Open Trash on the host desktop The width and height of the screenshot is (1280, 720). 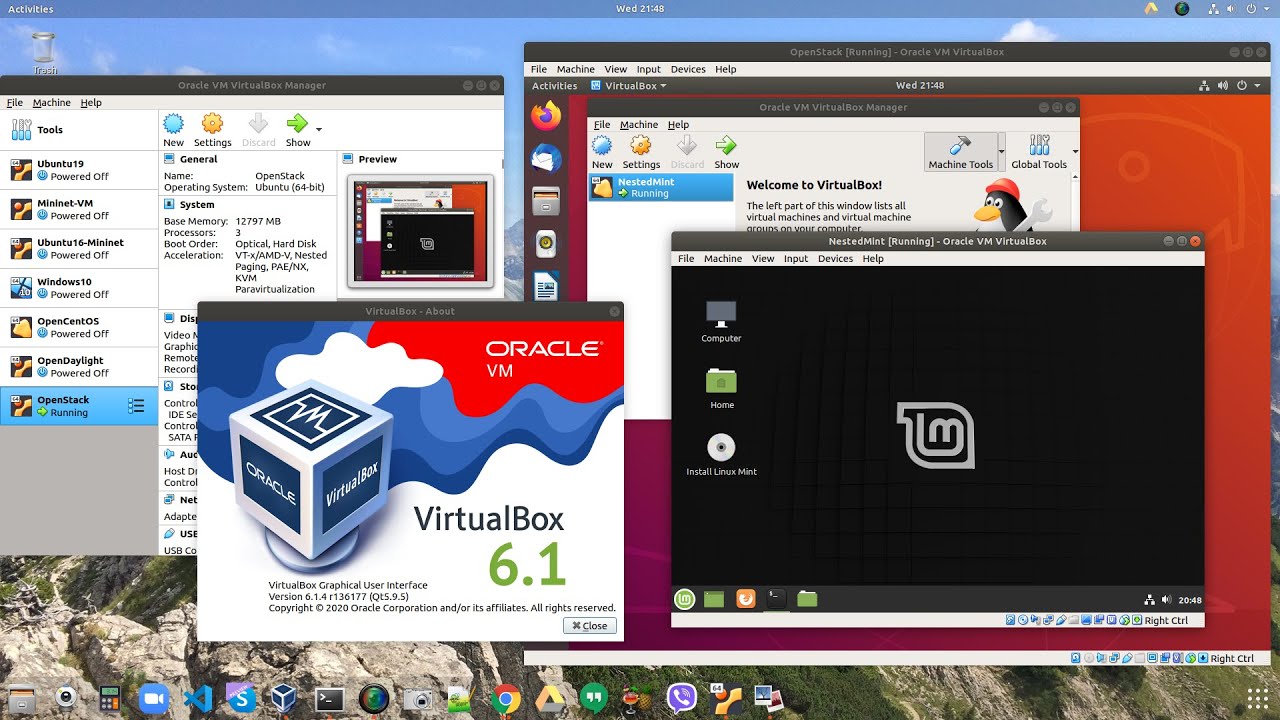[x=44, y=53]
